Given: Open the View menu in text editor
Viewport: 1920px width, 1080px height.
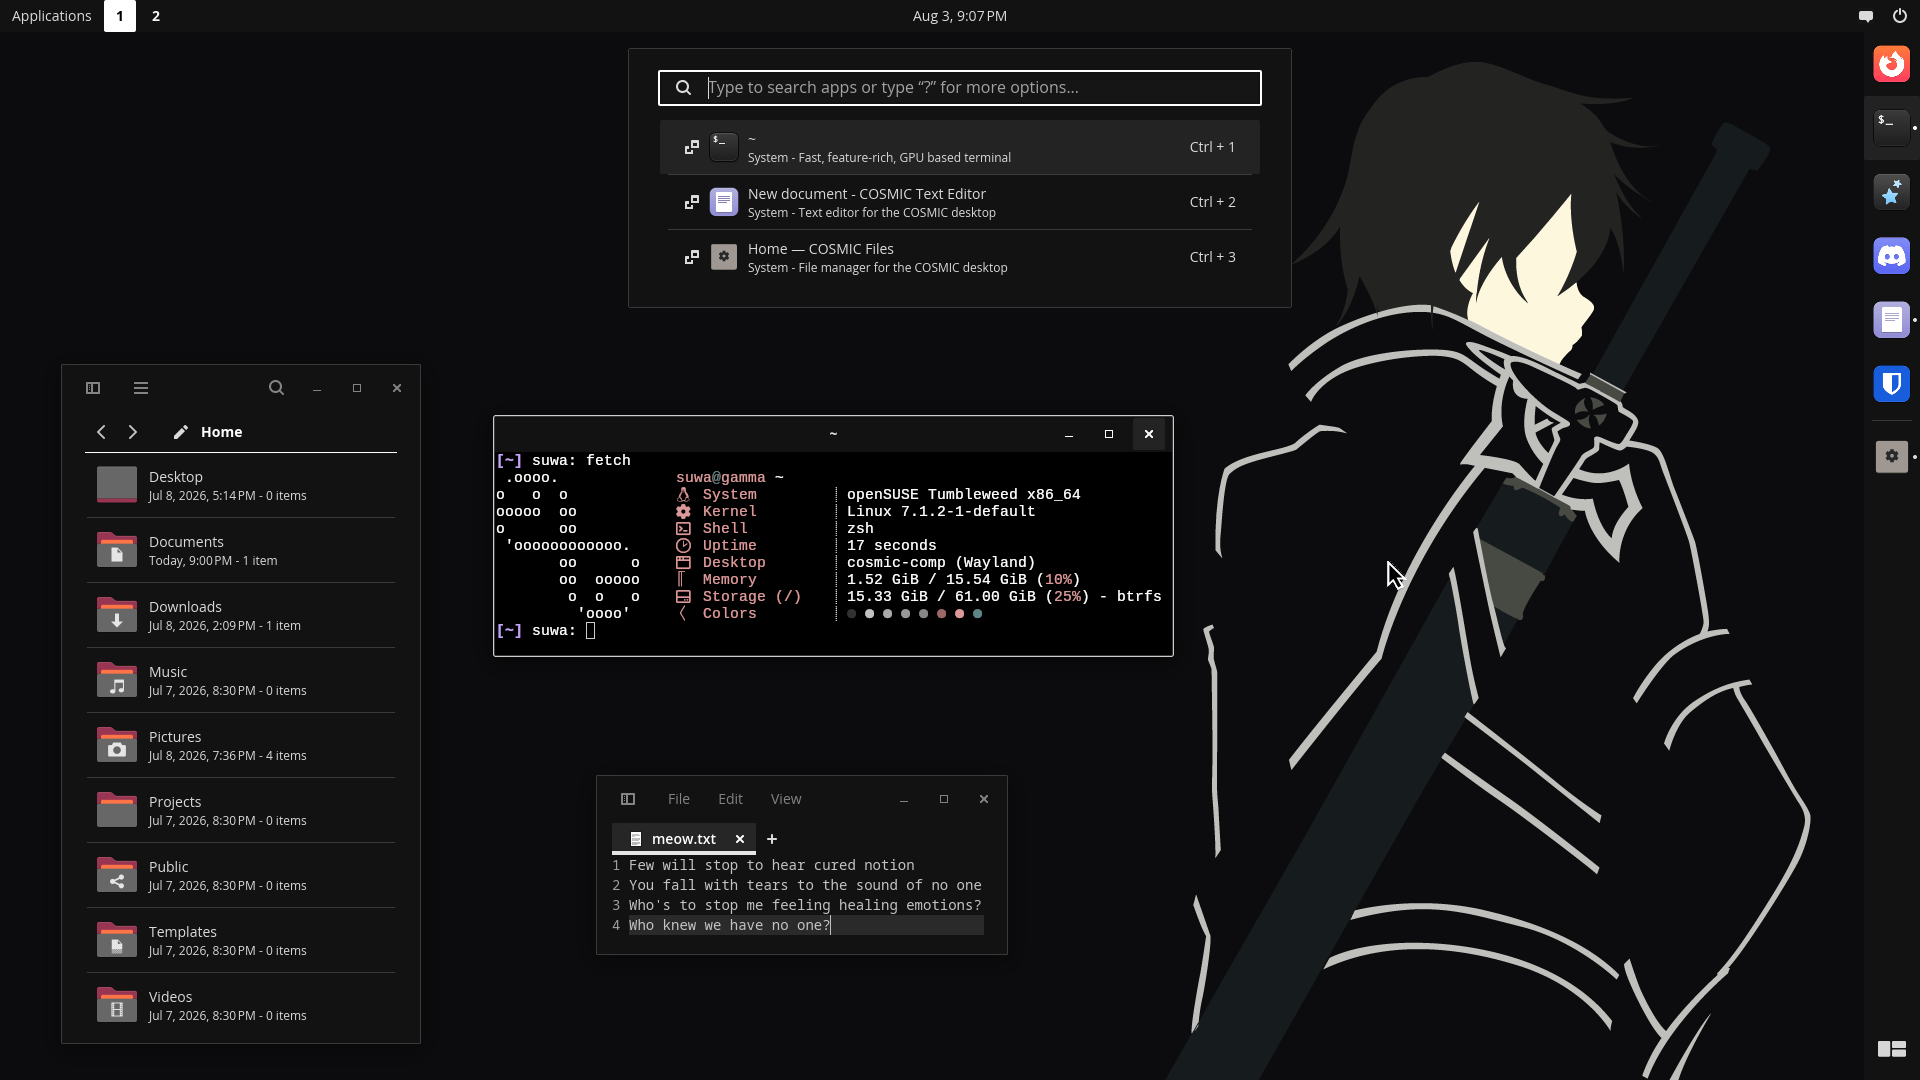Looking at the screenshot, I should [x=786, y=799].
